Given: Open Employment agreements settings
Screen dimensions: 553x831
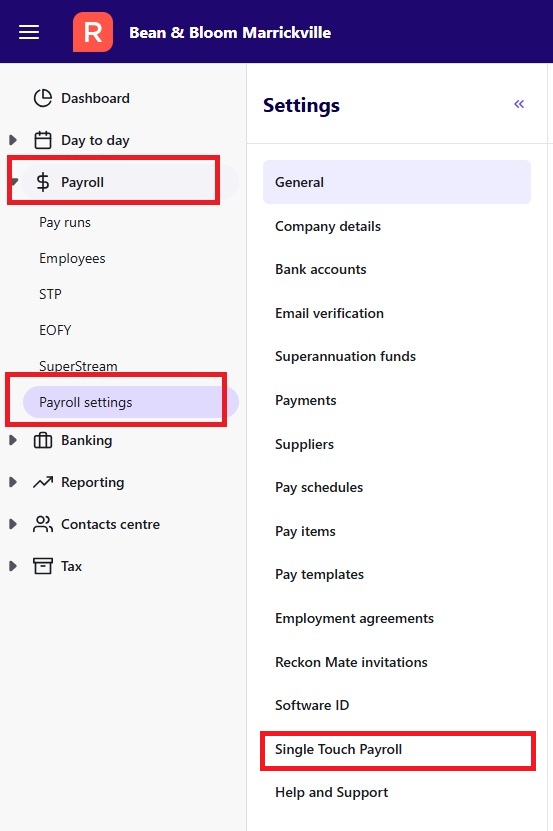Looking at the screenshot, I should 354,618.
